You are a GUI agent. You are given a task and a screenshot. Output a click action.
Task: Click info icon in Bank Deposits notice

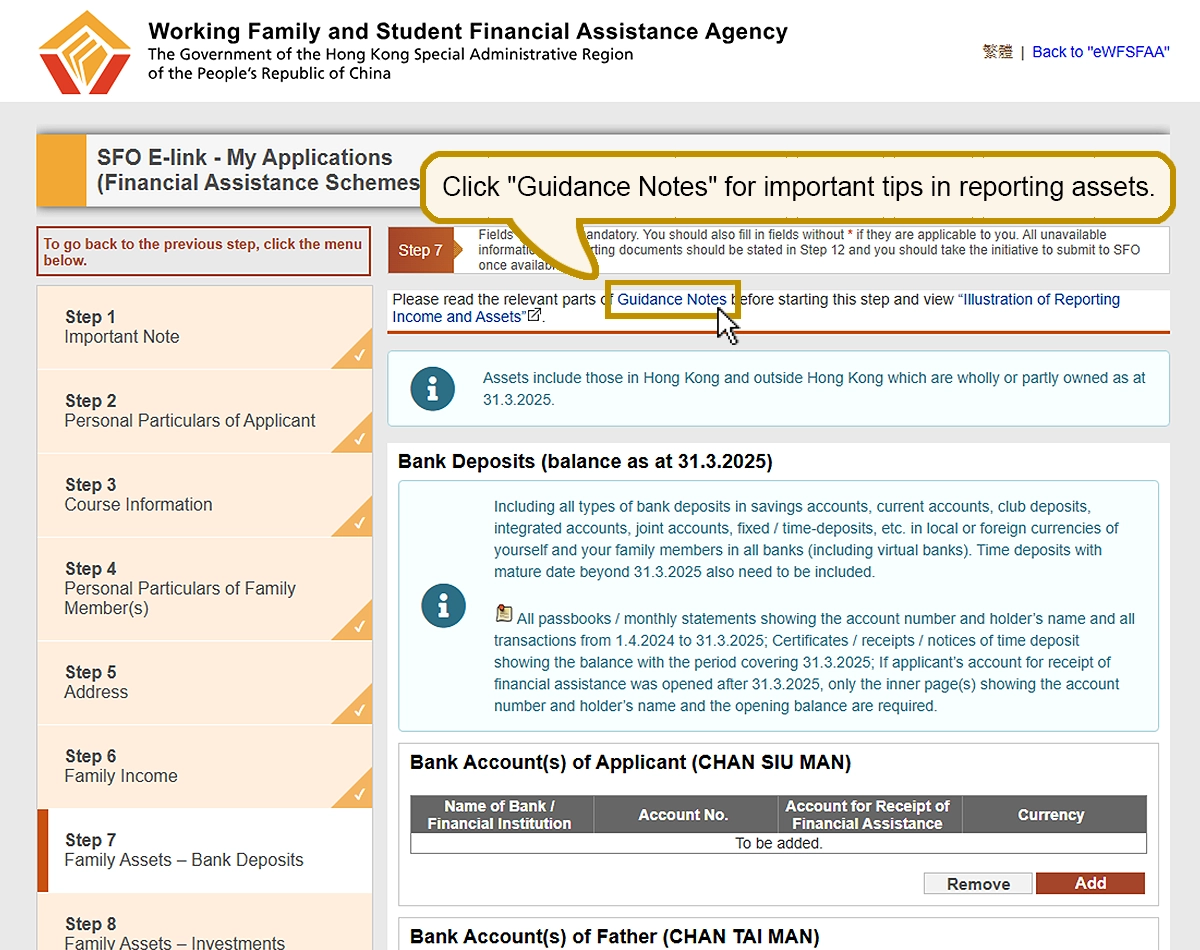click(x=444, y=606)
